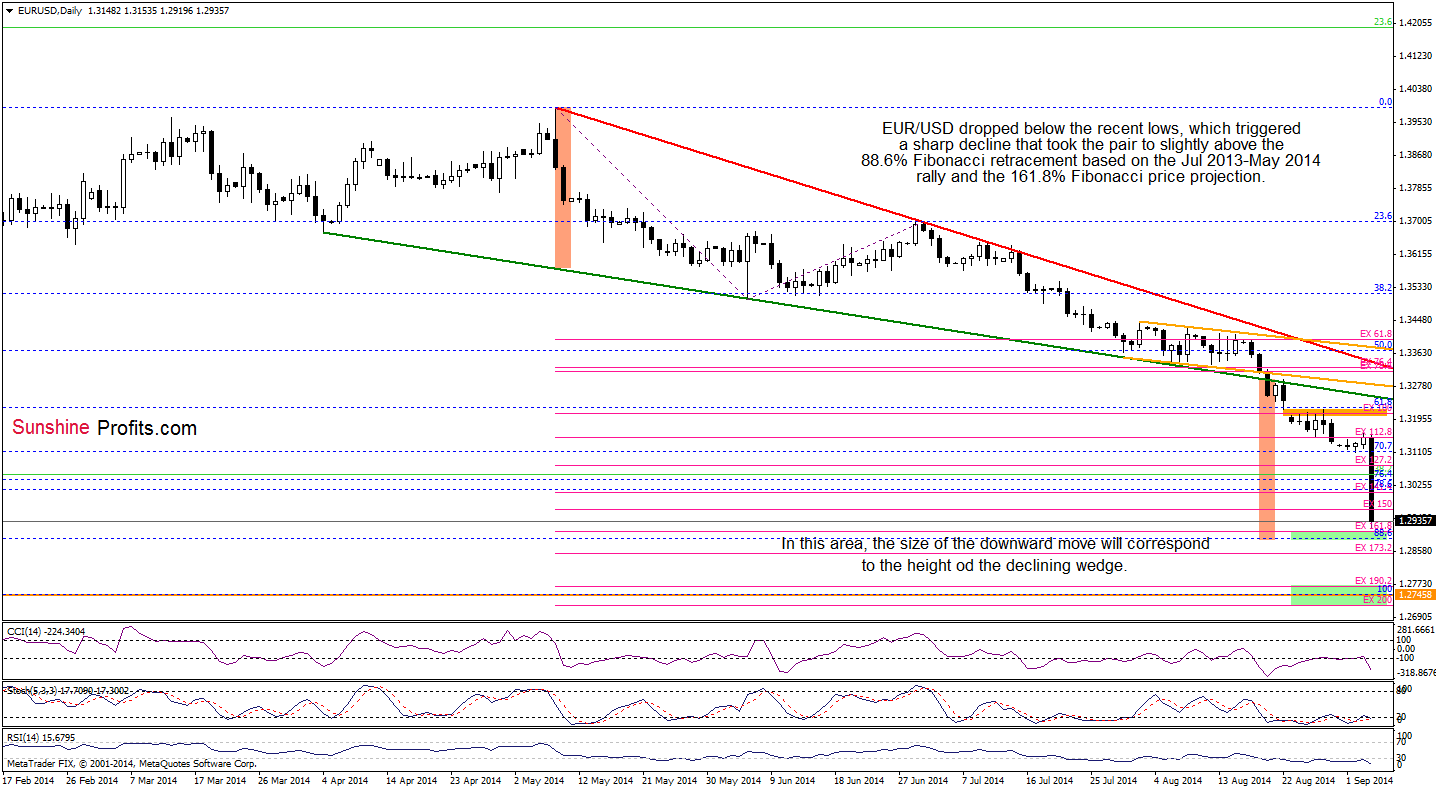Image resolution: width=1436 pixels, height=789 pixels.
Task: Click the blue 38.2 Fibonacci retracement label
Action: tap(1383, 287)
